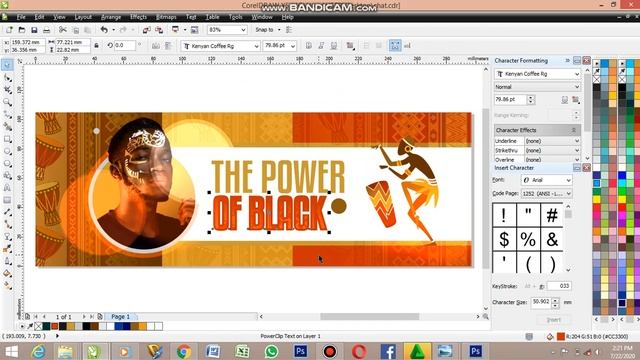Open the Insert Character Font Arial dropdown

pyautogui.click(x=568, y=180)
